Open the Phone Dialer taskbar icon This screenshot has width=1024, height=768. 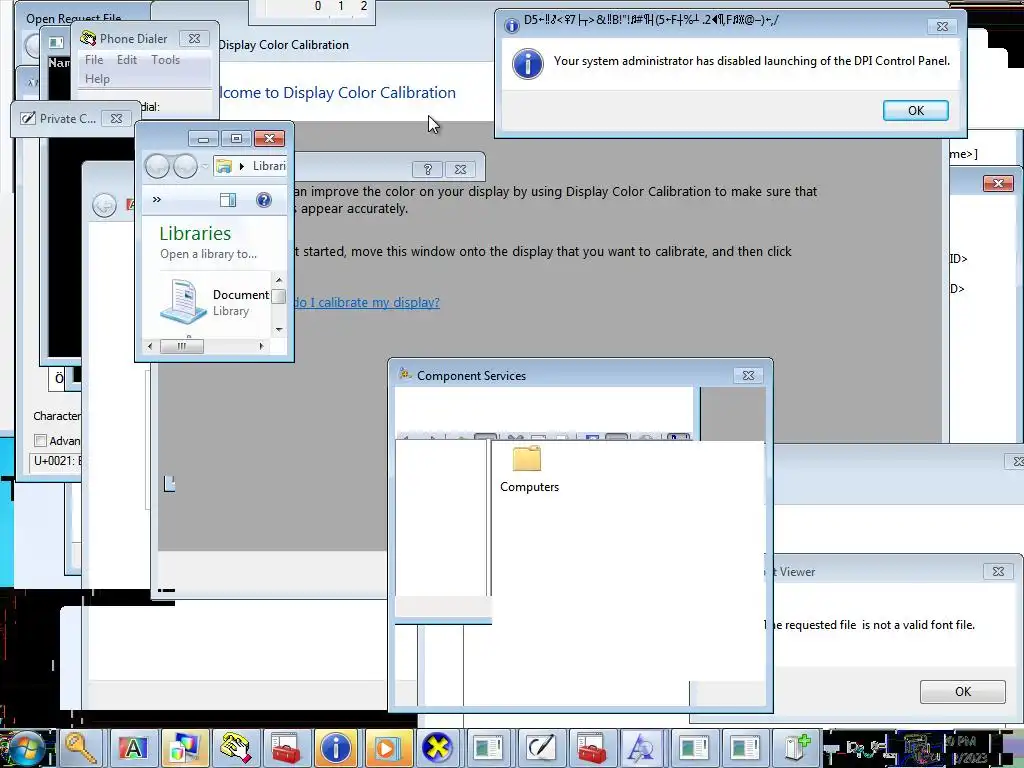point(236,748)
